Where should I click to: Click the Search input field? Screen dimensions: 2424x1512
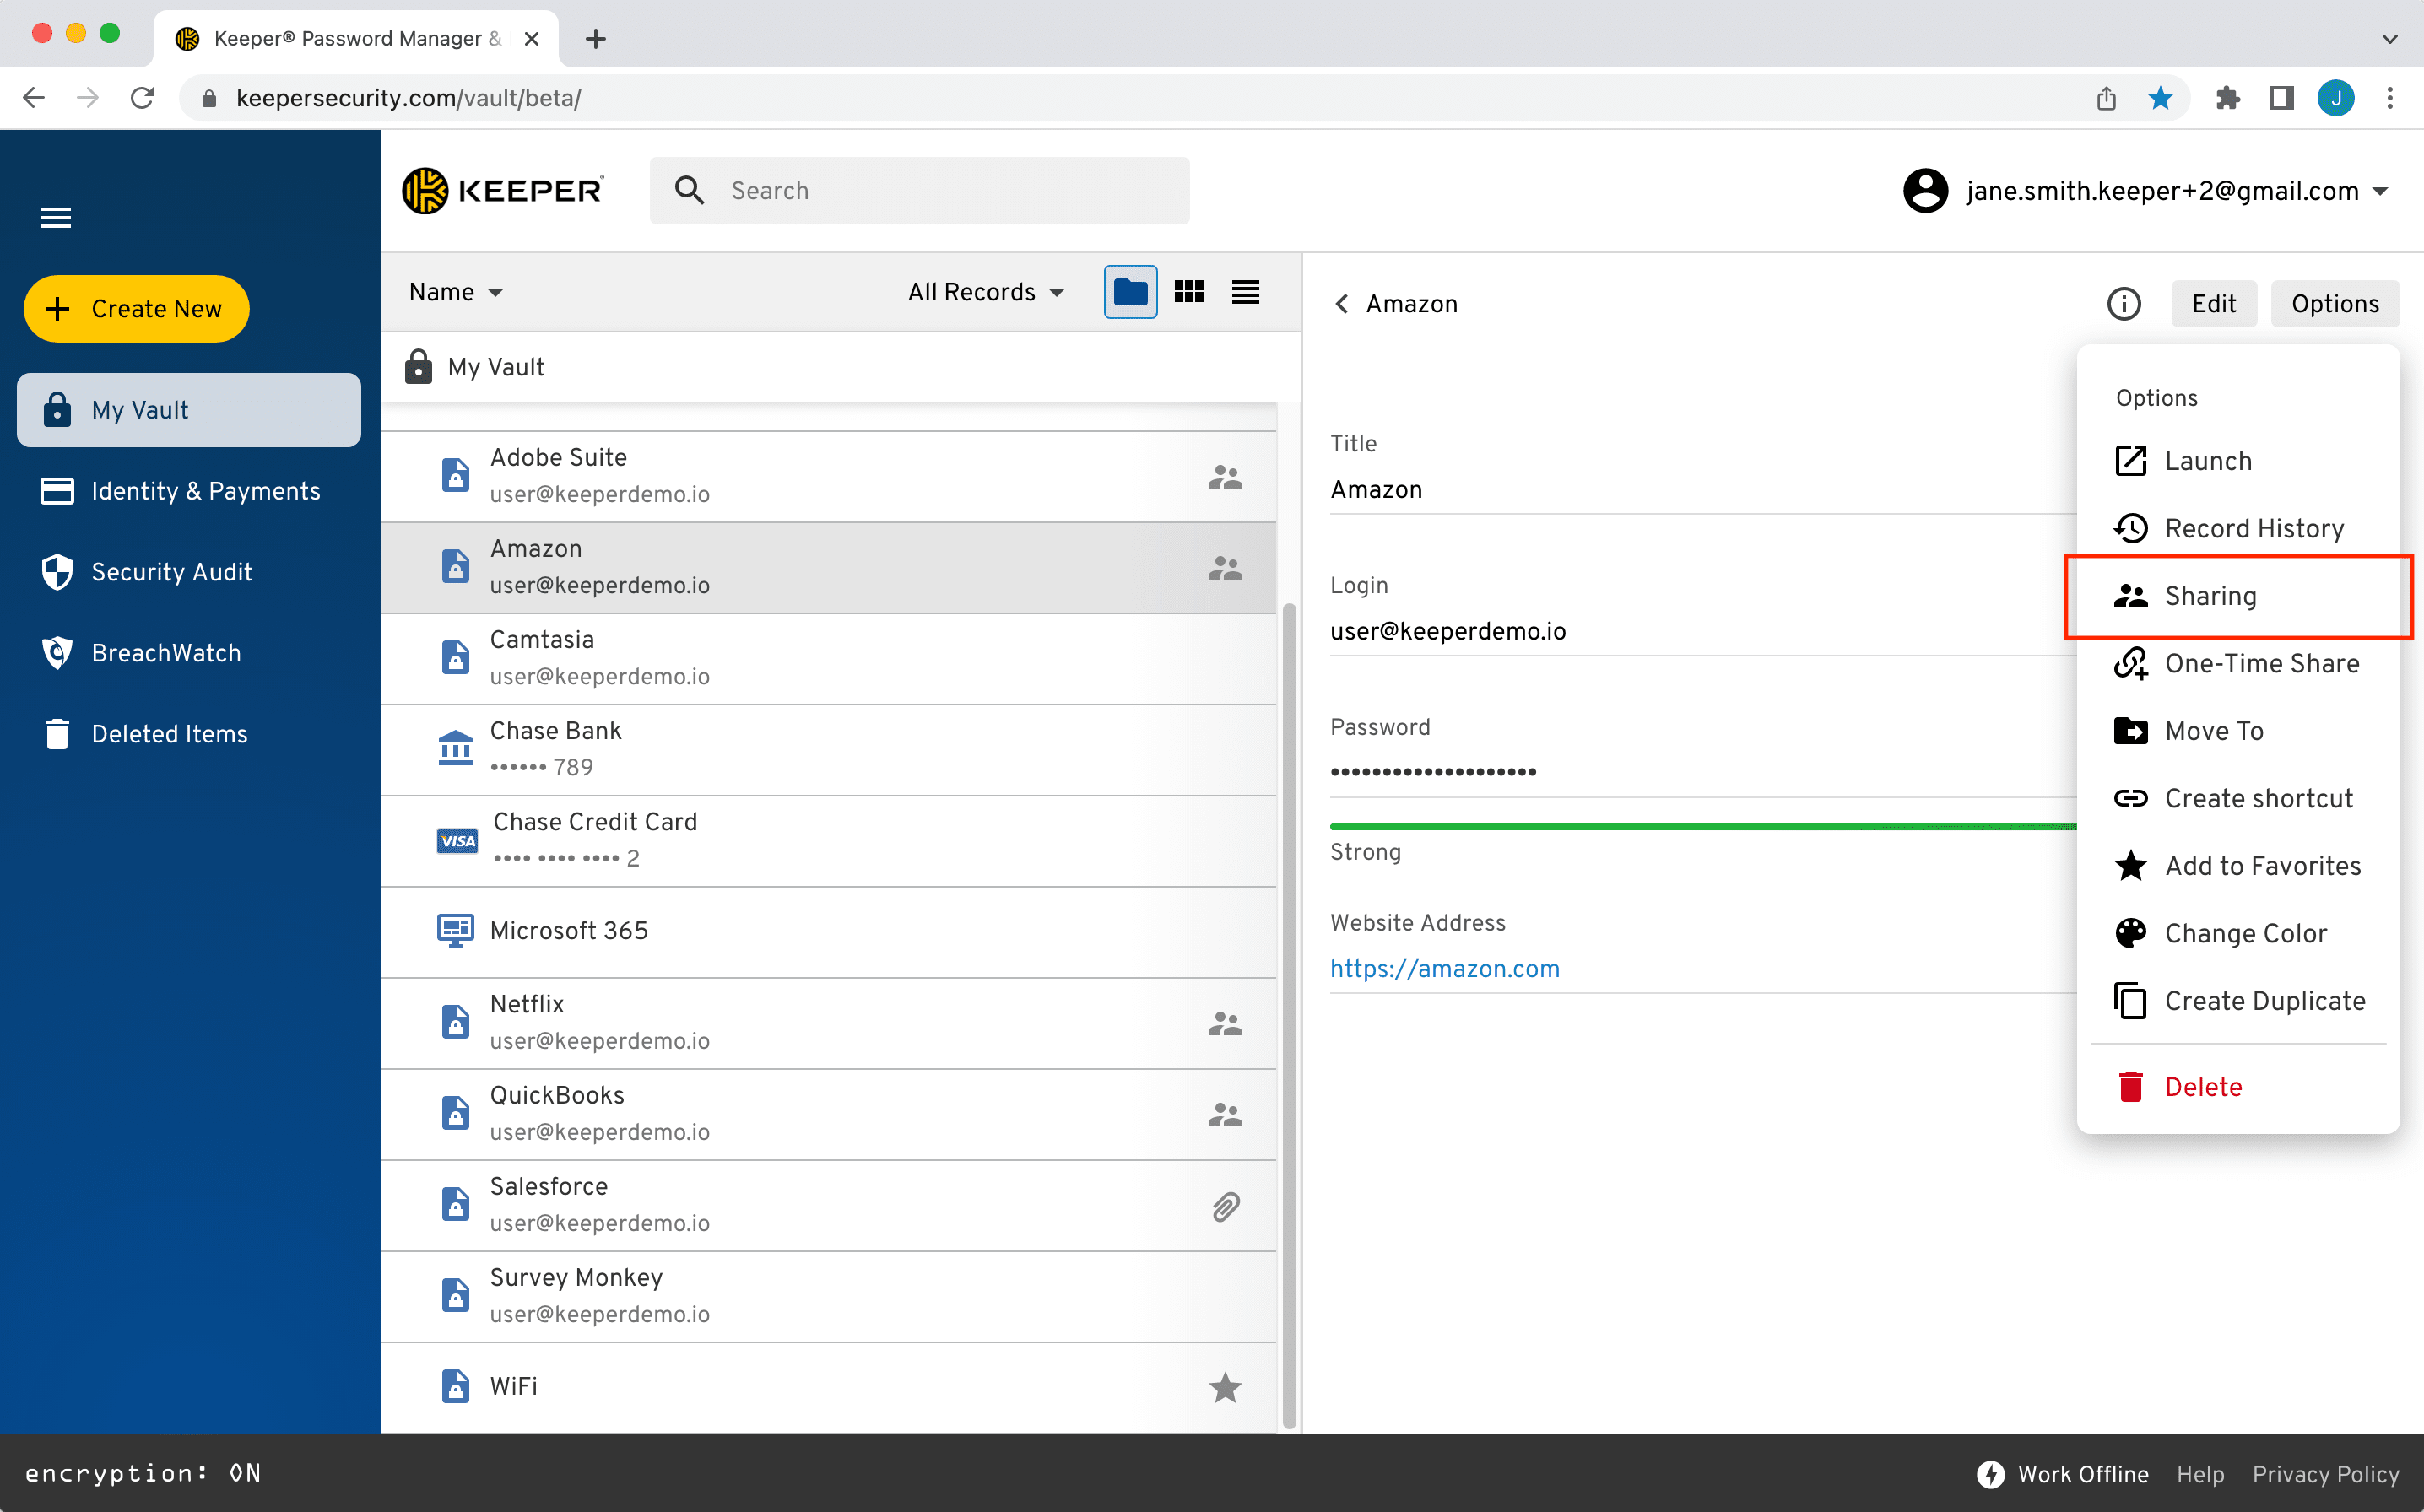click(x=919, y=190)
